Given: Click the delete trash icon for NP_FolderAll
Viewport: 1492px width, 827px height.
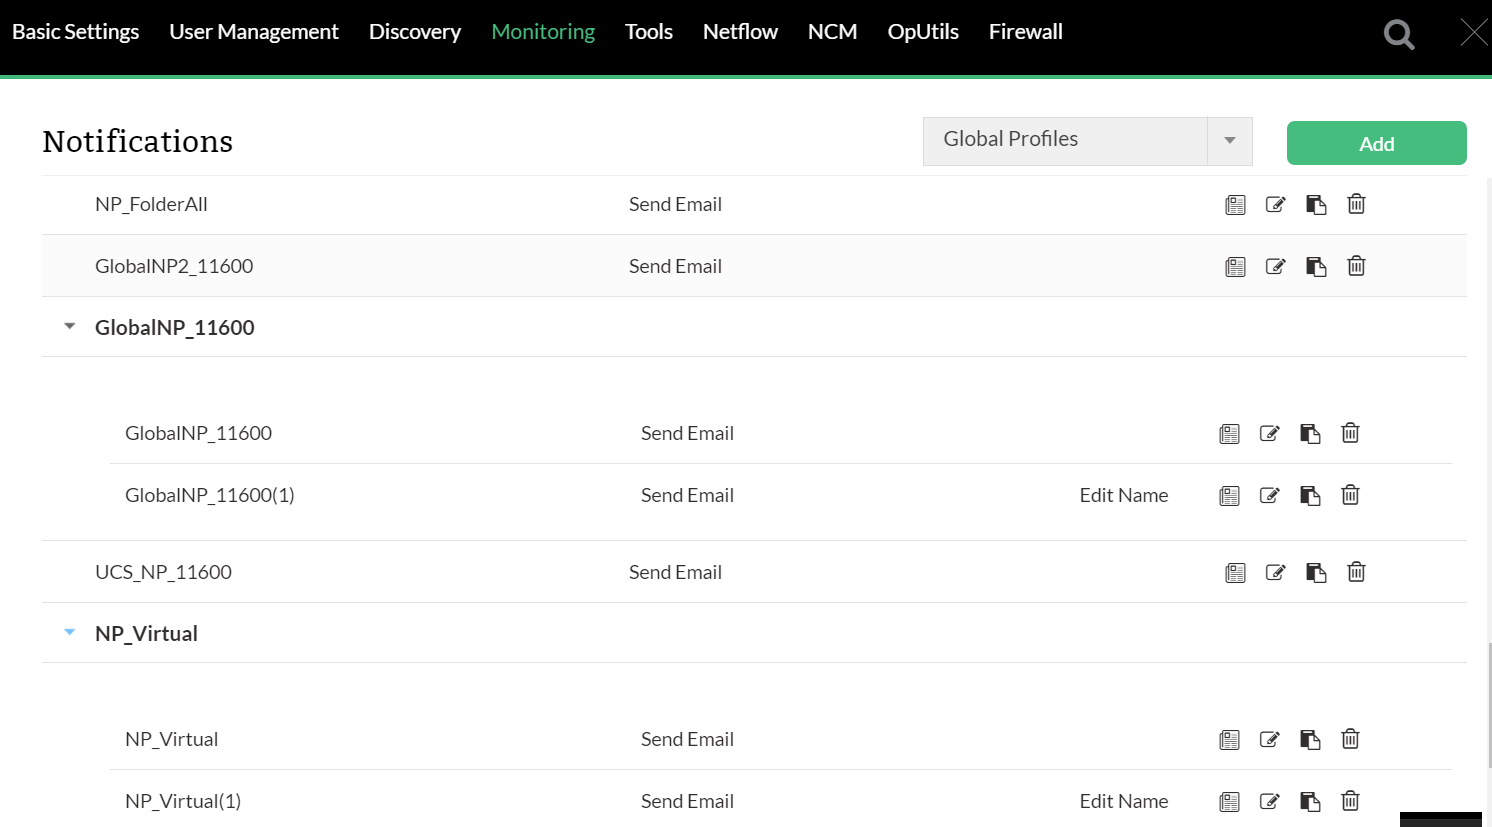Looking at the screenshot, I should (x=1356, y=204).
